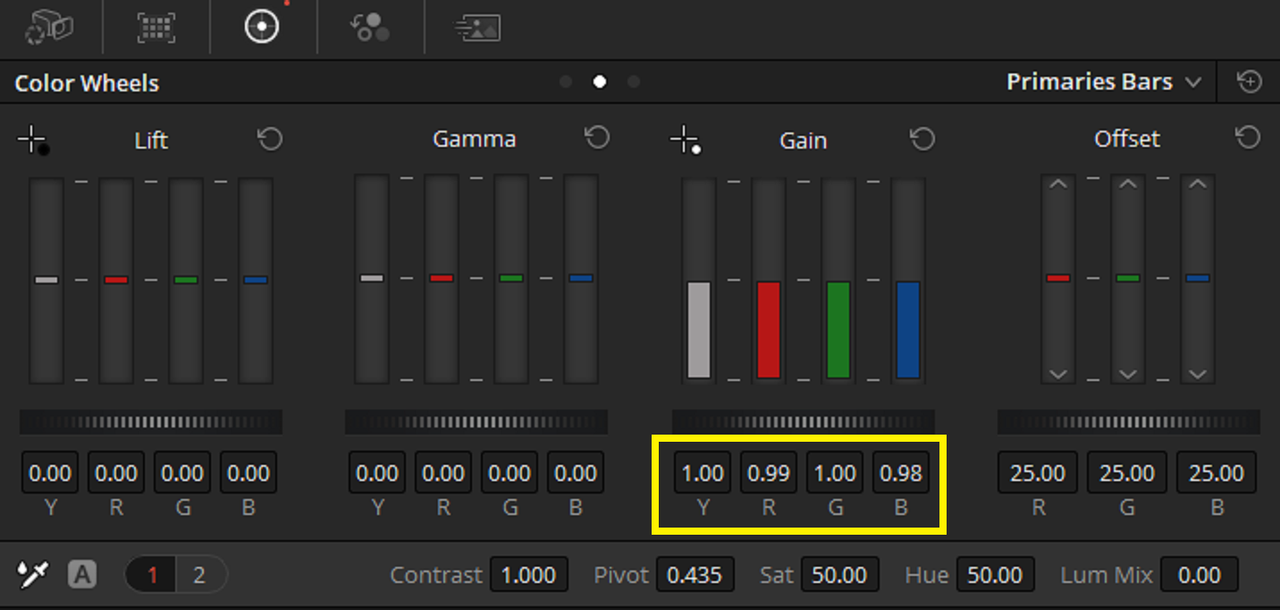The height and width of the screenshot is (610, 1280).
Task: Select the Color Wheels palette icon
Action: (262, 27)
